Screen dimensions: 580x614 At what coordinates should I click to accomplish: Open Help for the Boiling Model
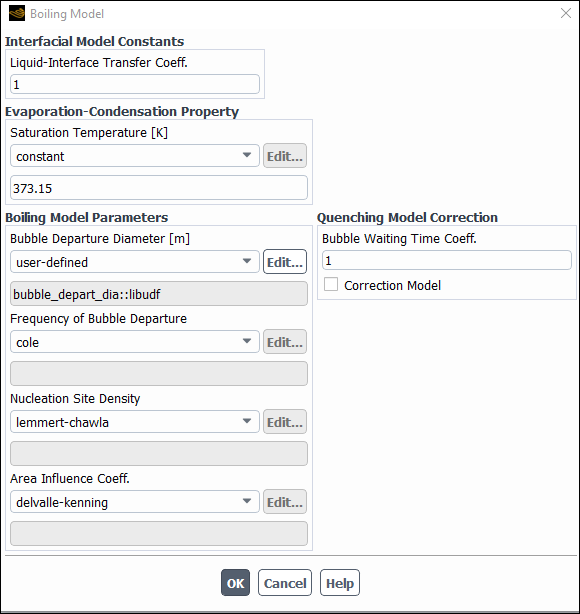340,583
